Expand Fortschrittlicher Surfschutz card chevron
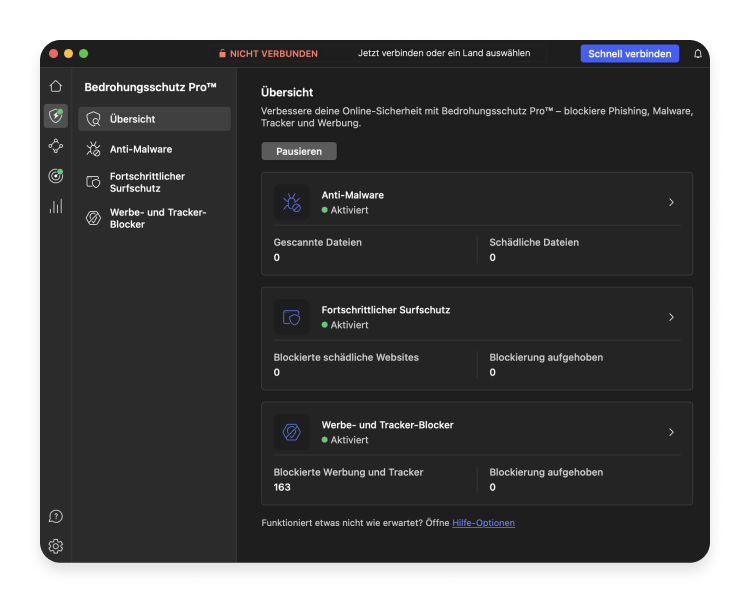The height and width of the screenshot is (603, 750). point(671,317)
